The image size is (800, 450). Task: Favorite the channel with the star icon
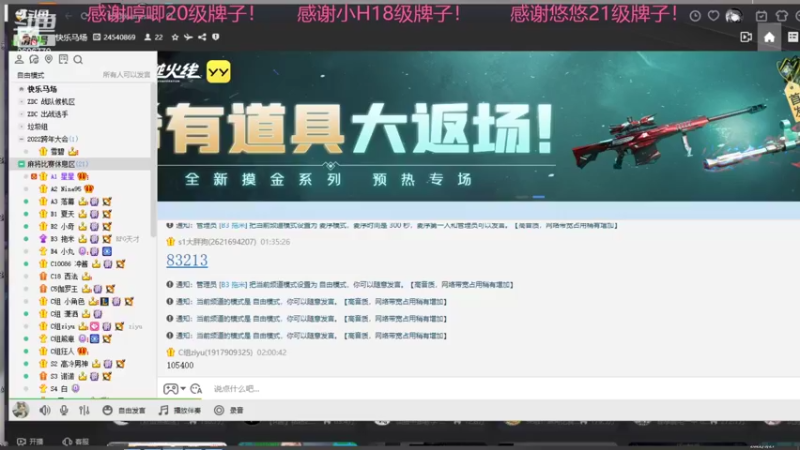175,37
